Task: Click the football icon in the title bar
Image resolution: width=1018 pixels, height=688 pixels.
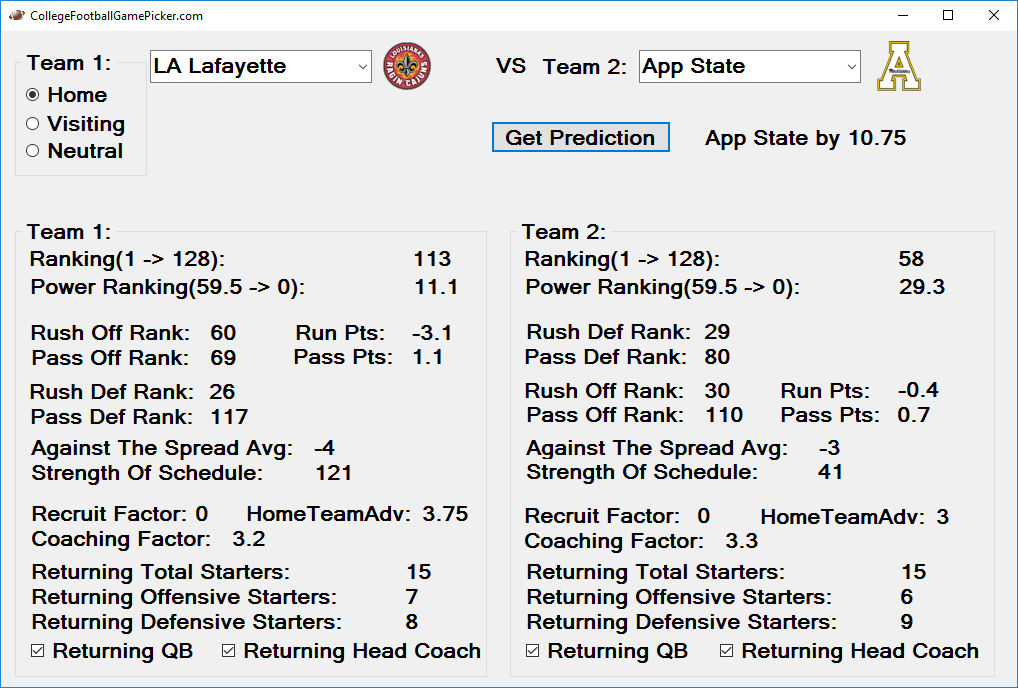Action: point(16,16)
